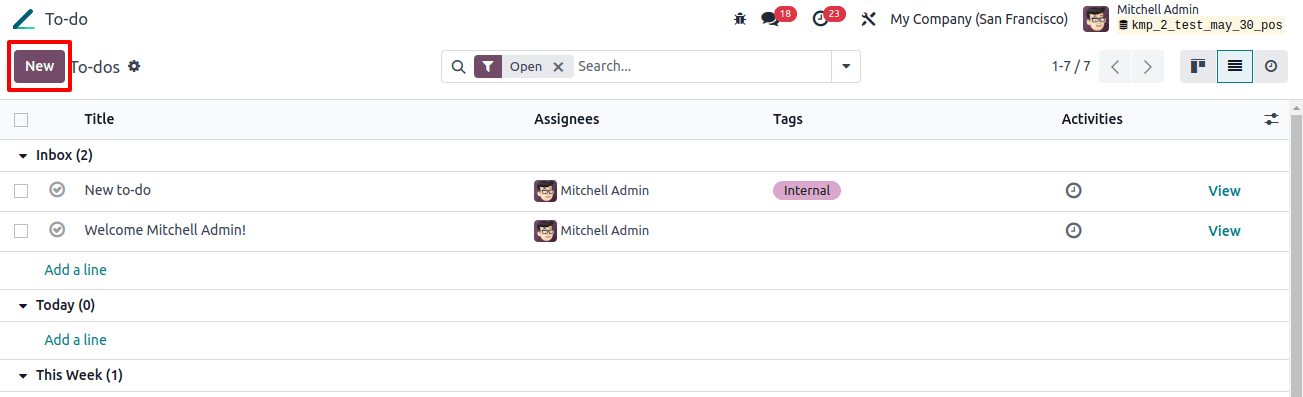This screenshot has width=1303, height=397.
Task: Tick the checkbox for Welcome Mitchell Admin row
Action: coord(21,231)
